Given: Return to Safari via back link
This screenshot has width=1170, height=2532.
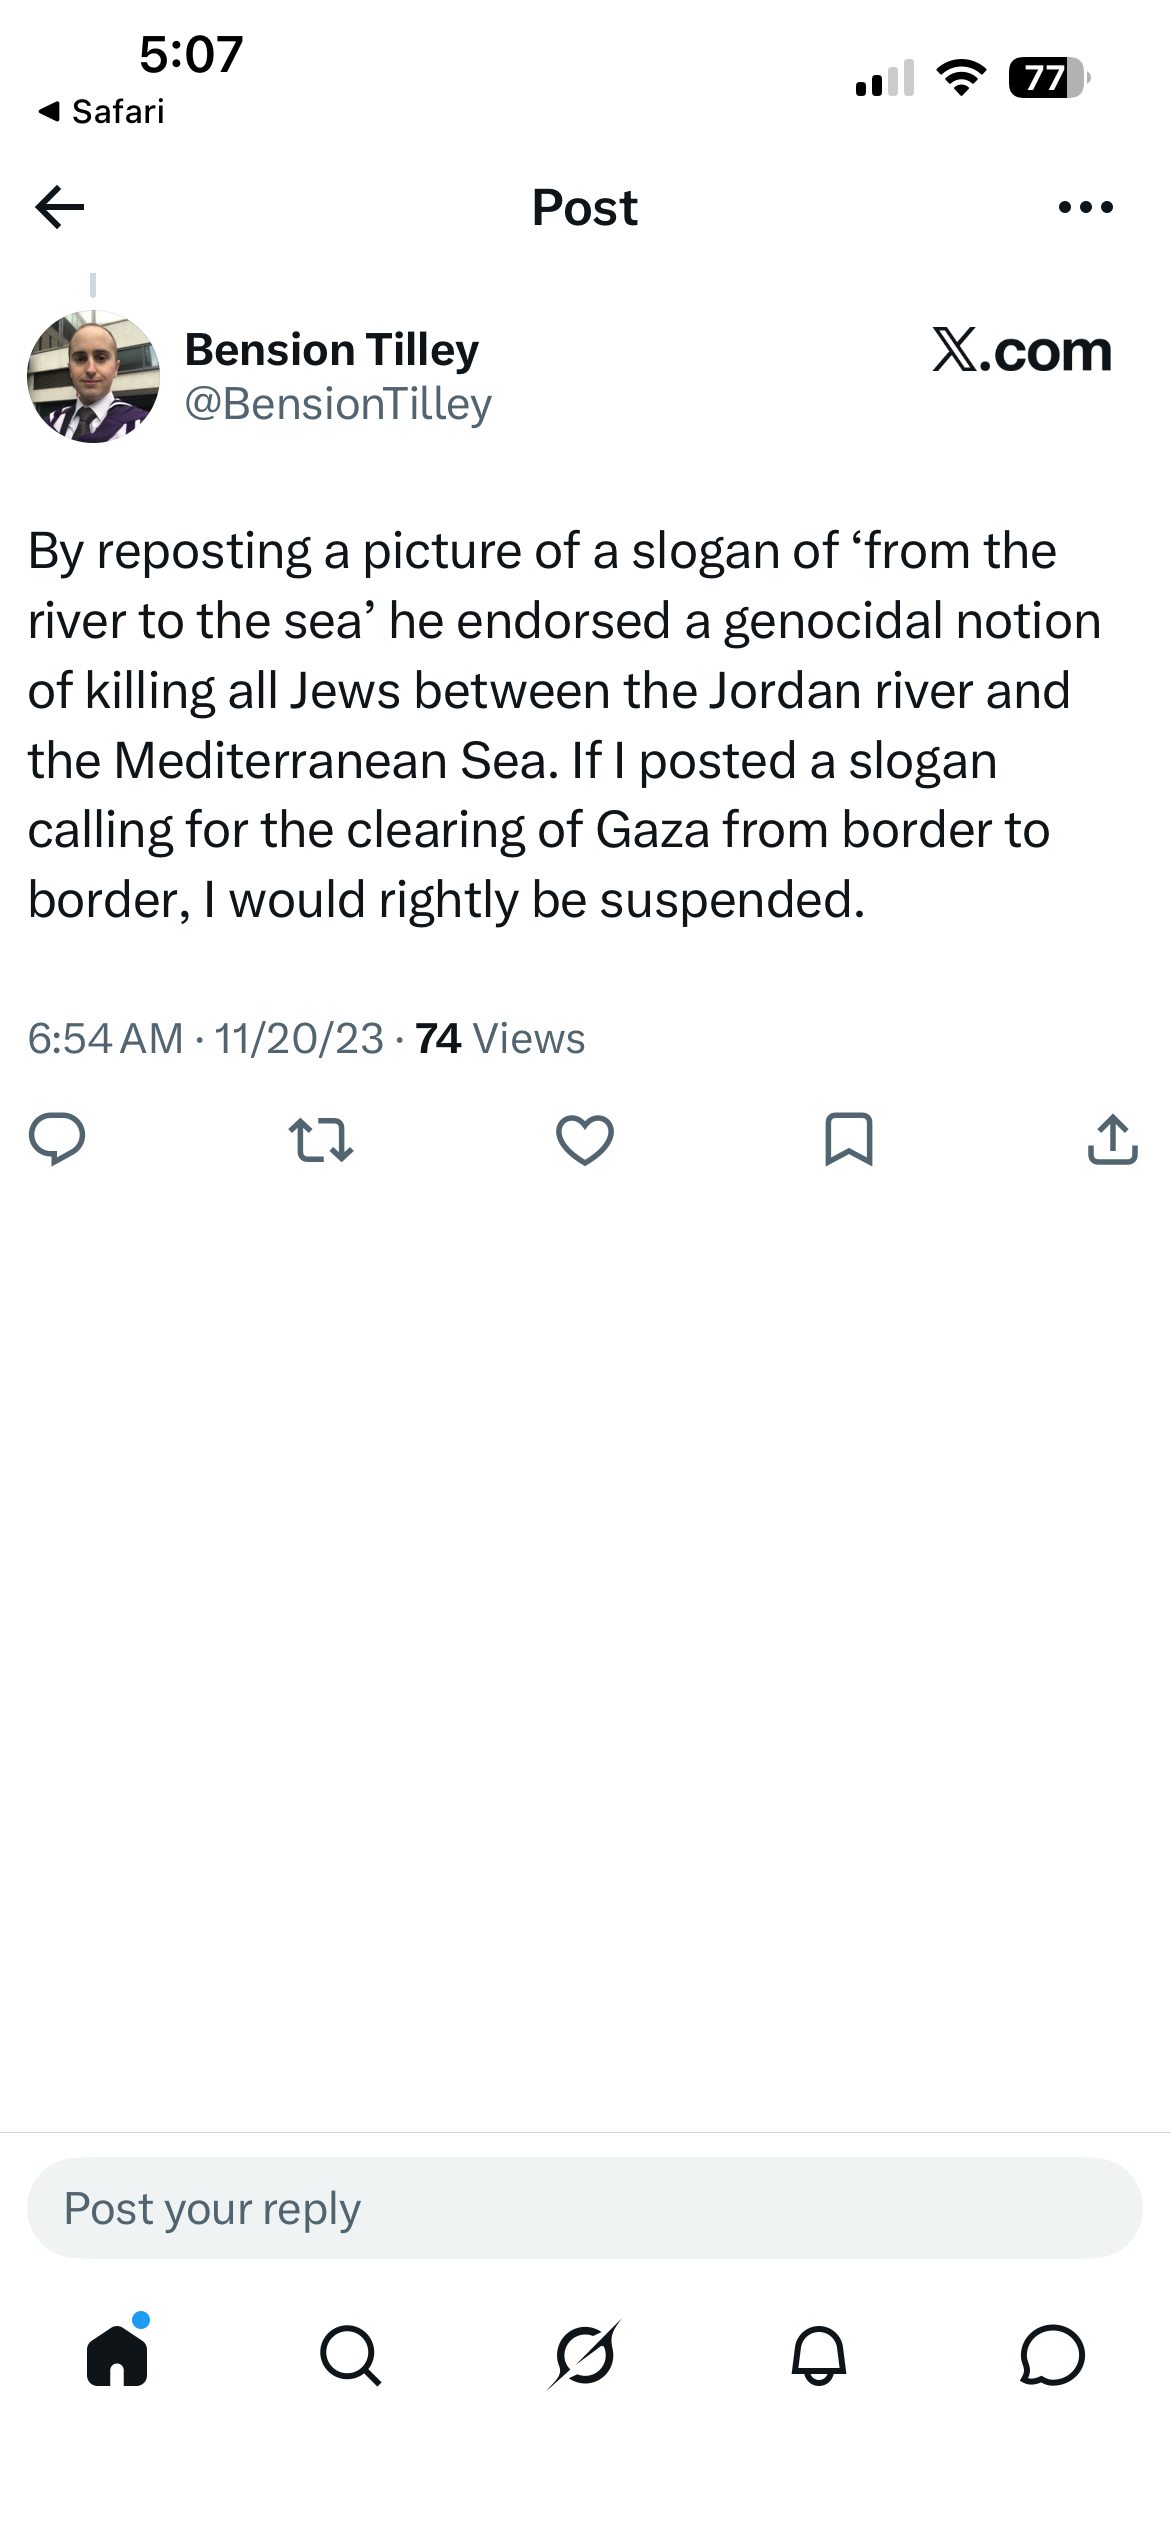Looking at the screenshot, I should (101, 111).
